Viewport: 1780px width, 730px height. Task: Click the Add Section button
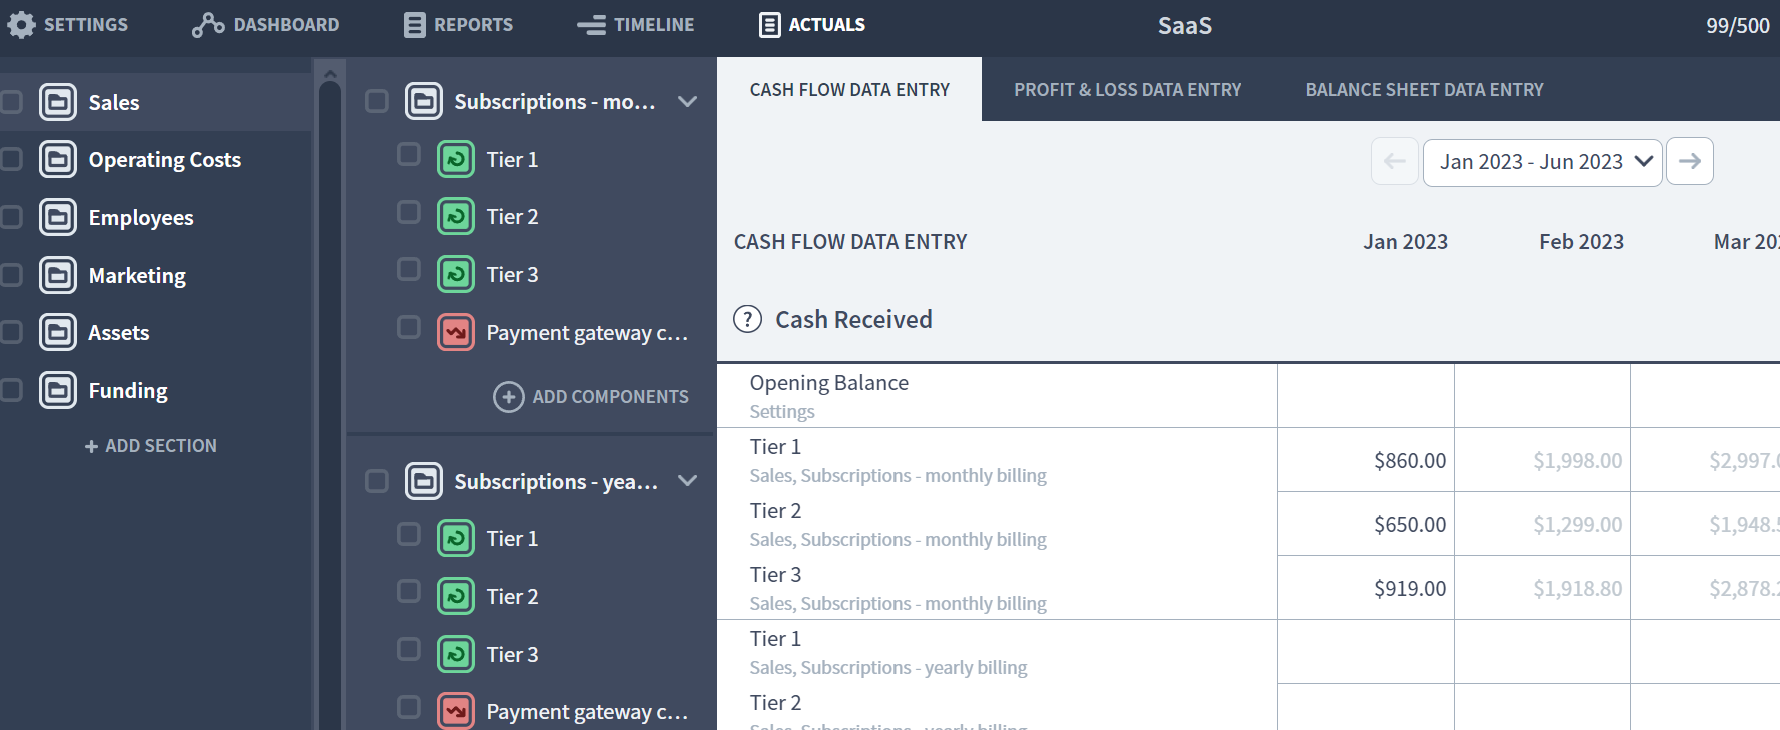(x=150, y=446)
